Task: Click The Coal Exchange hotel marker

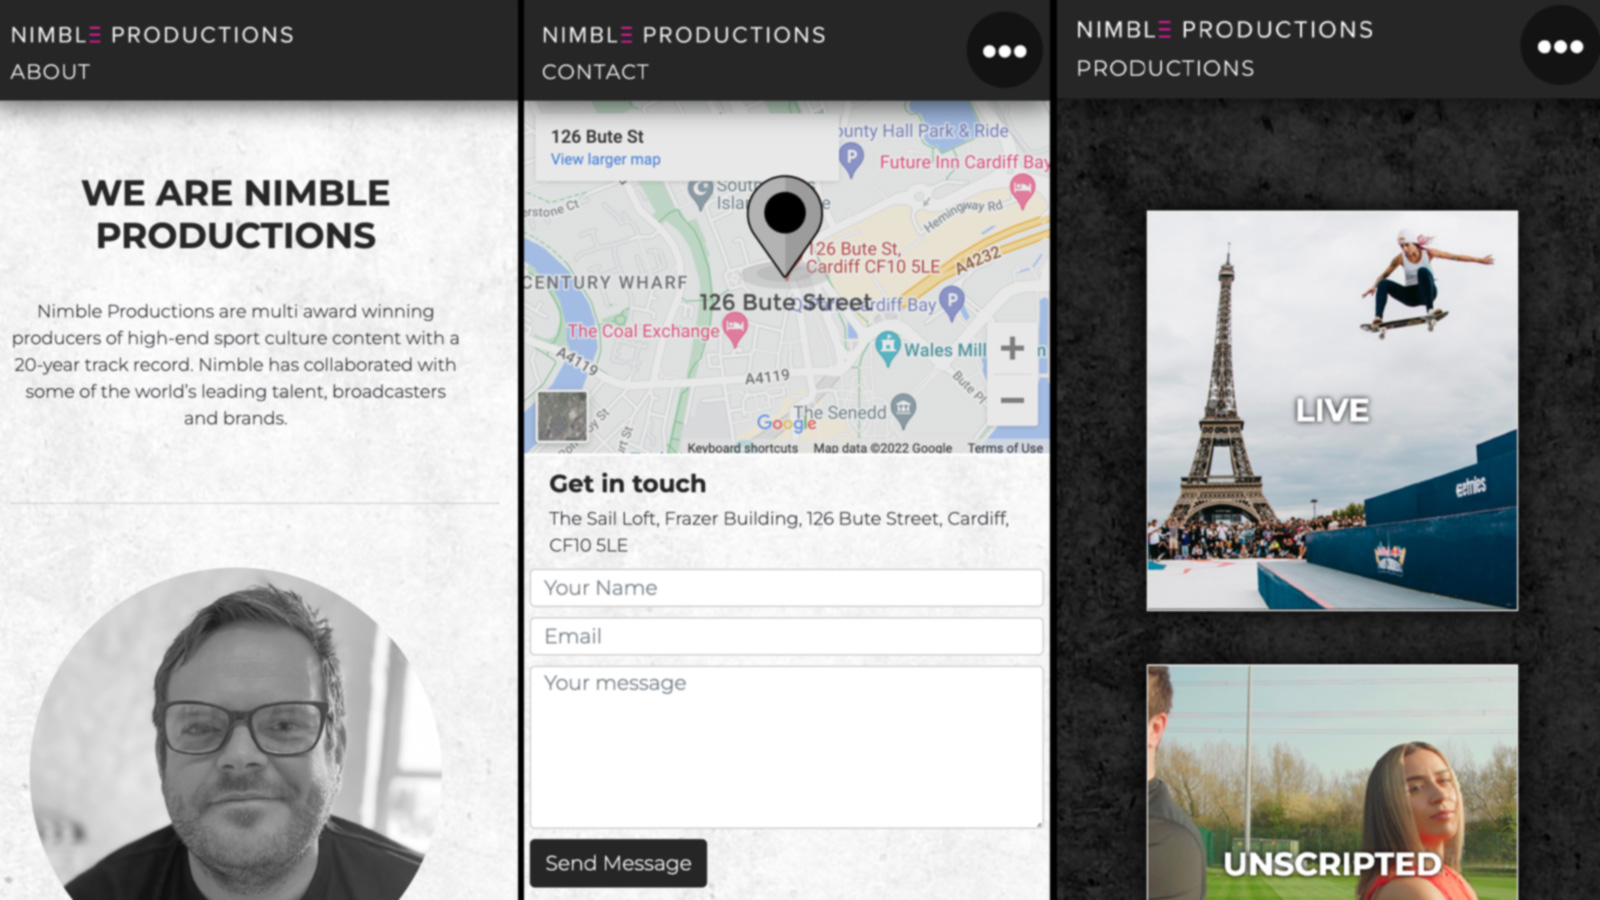Action: point(735,328)
